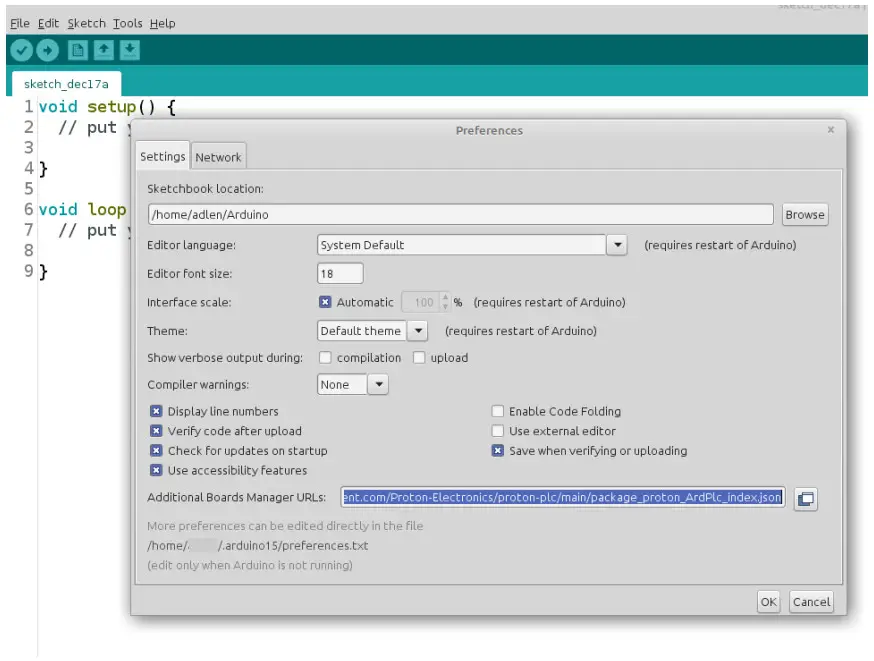Open the Theme dropdown

pos(417,331)
